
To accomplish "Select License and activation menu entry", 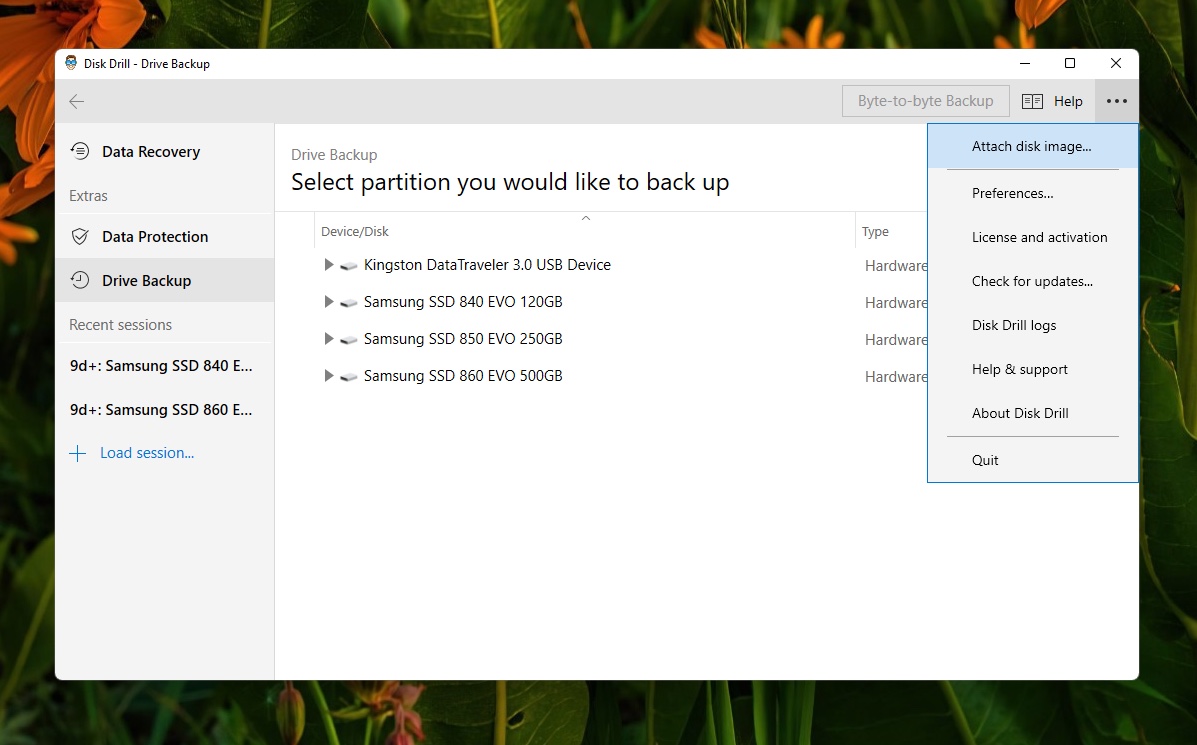I will (x=1032, y=237).
